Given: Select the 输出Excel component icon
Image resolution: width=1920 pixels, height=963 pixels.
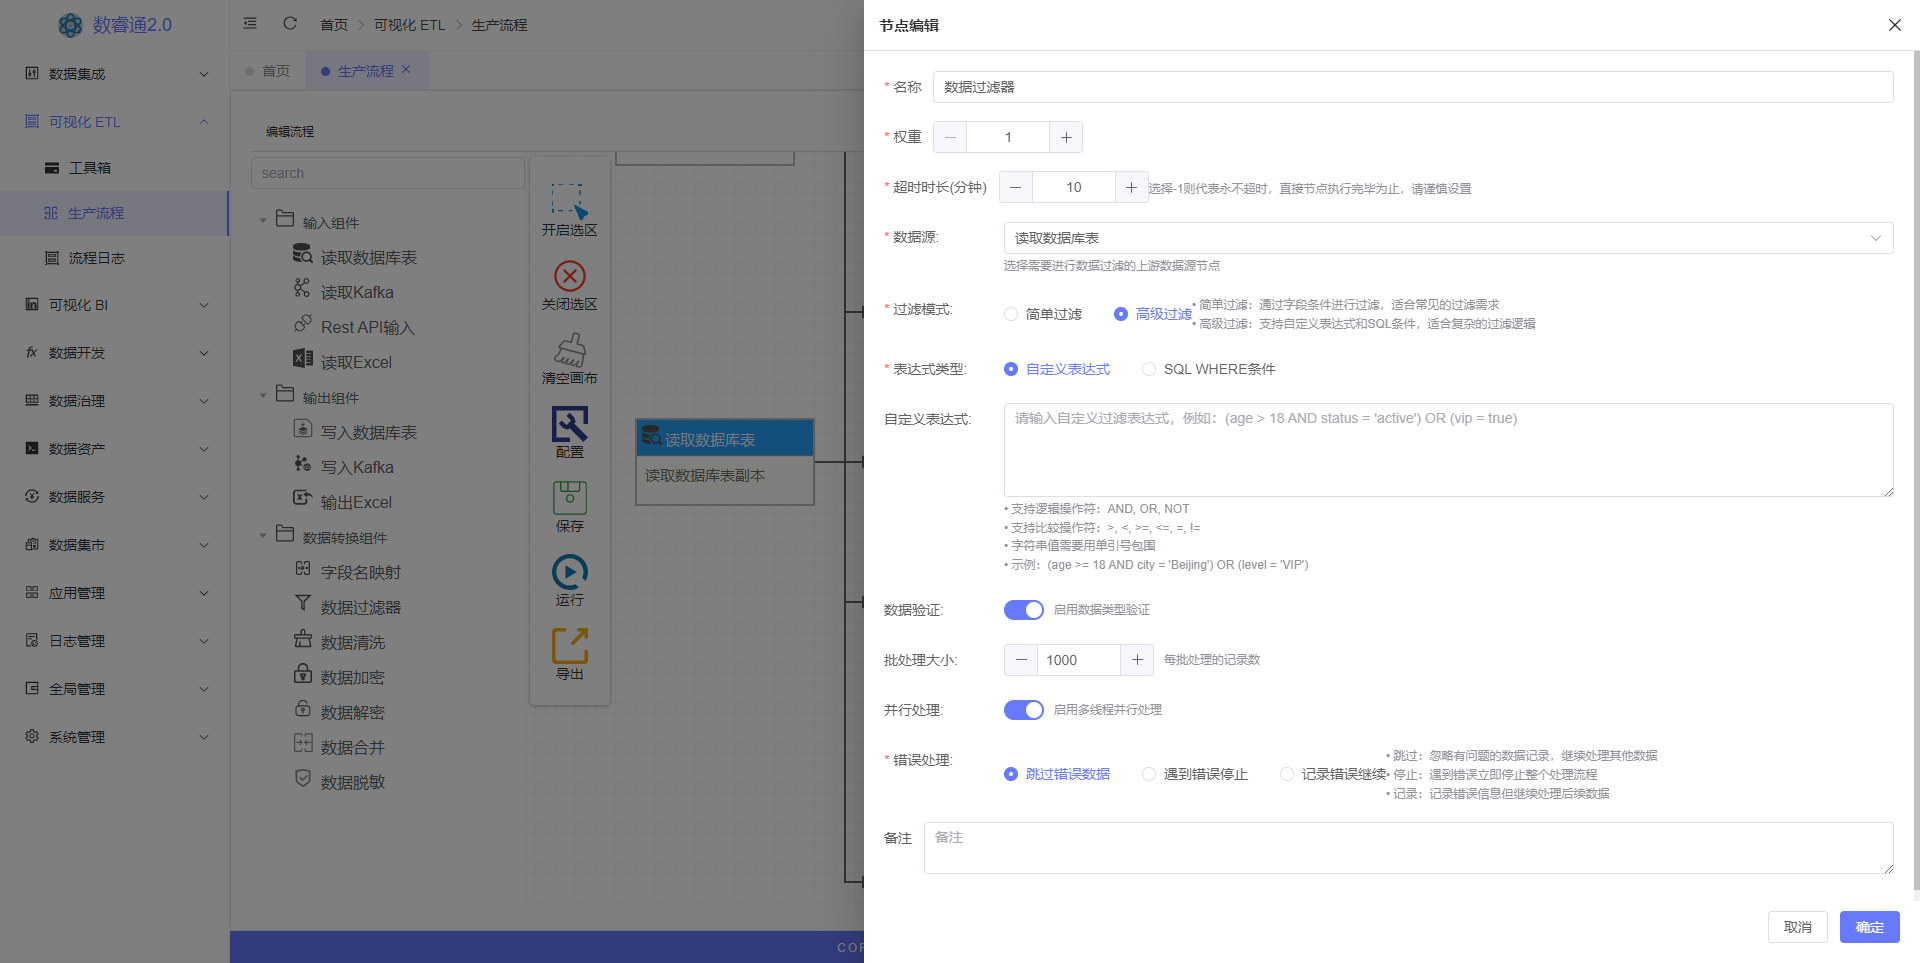Looking at the screenshot, I should tap(302, 498).
